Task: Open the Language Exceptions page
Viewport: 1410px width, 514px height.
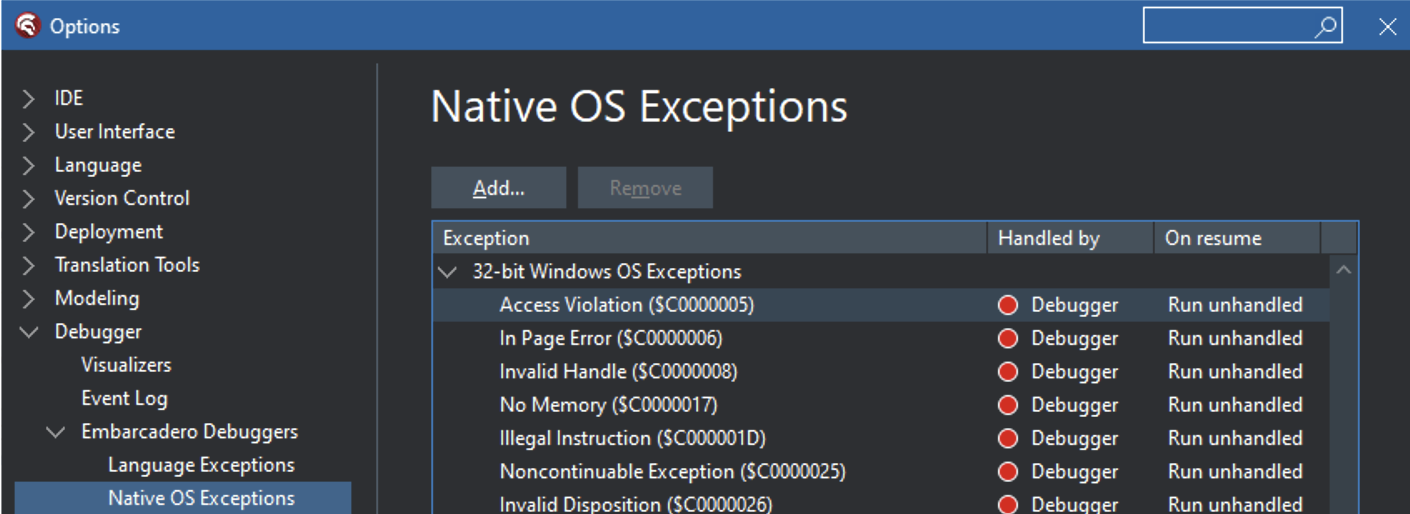Action: pos(201,465)
